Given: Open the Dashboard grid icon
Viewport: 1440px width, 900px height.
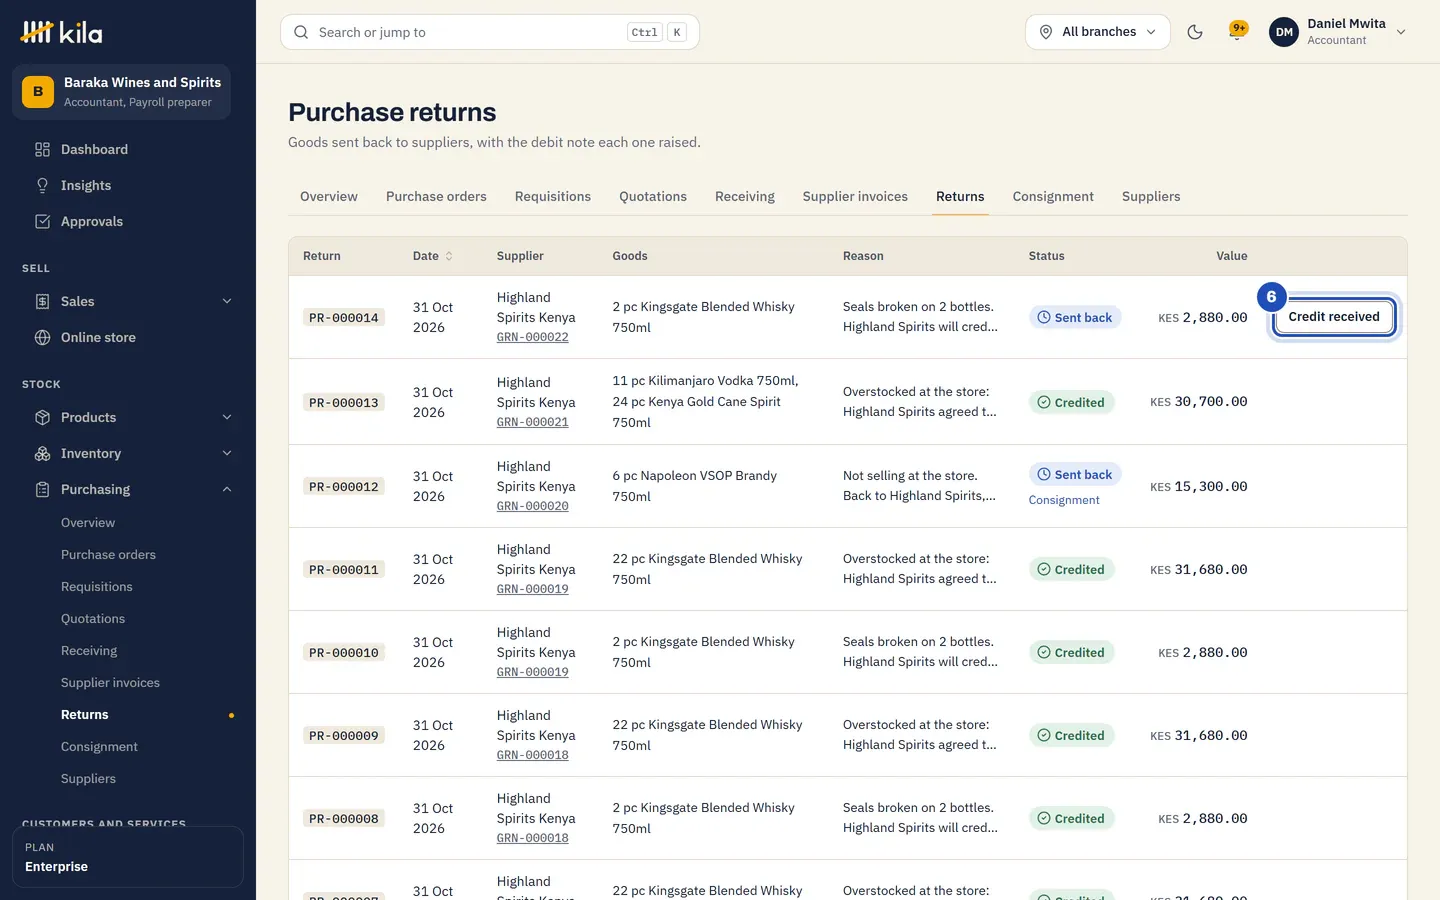Looking at the screenshot, I should click(42, 150).
